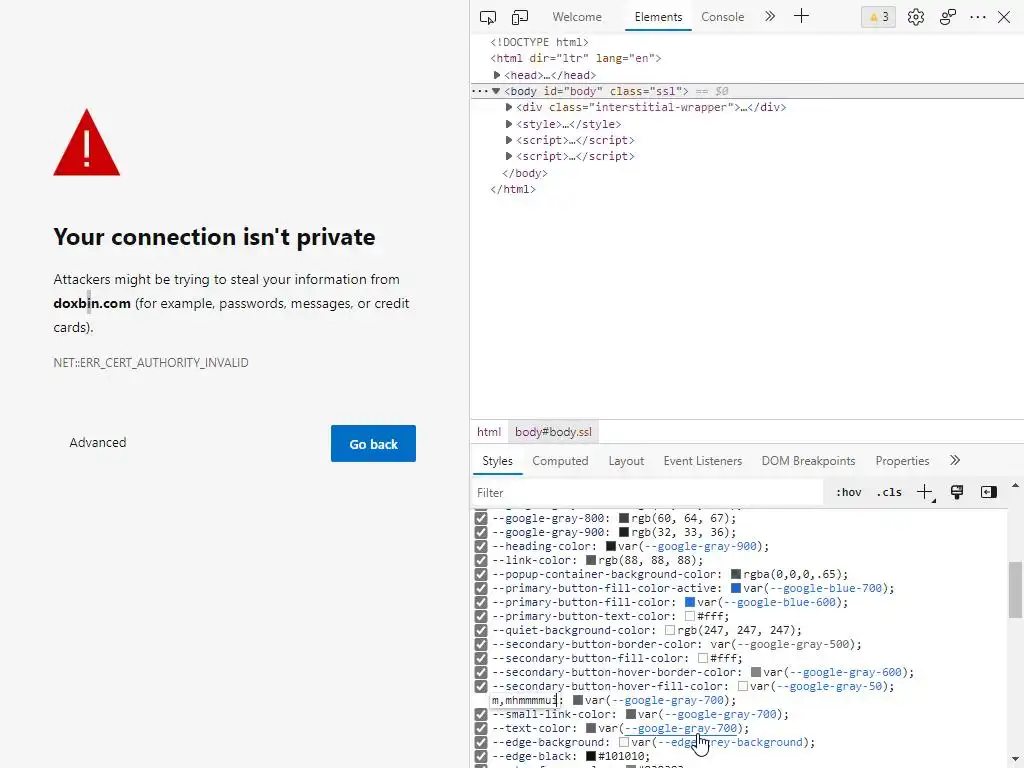Toggle the computed styles sidebar icon

point(989,492)
